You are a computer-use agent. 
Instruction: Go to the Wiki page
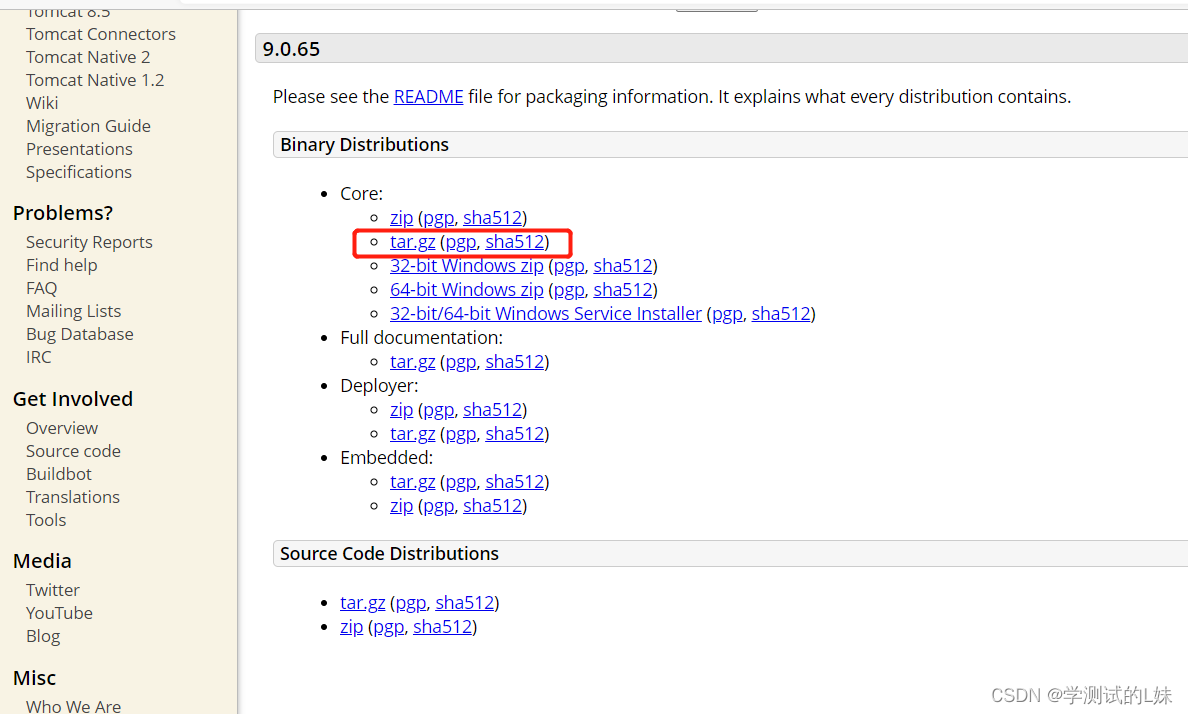42,103
